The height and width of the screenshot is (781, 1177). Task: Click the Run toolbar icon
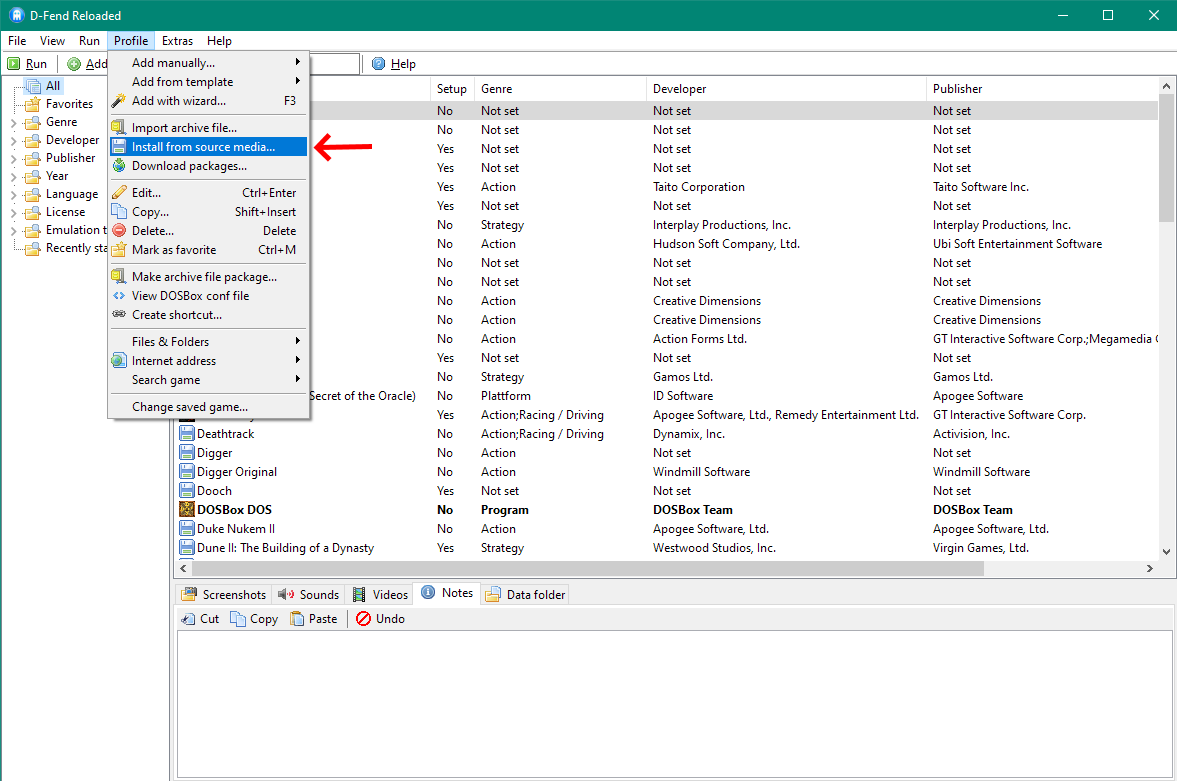click(x=14, y=64)
